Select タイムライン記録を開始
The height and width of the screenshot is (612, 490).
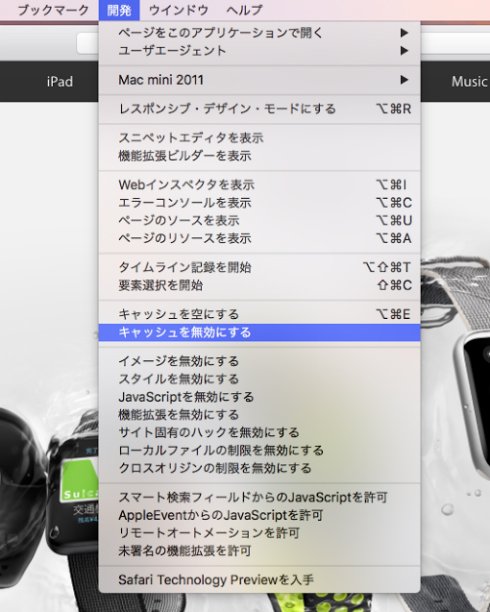click(260, 267)
